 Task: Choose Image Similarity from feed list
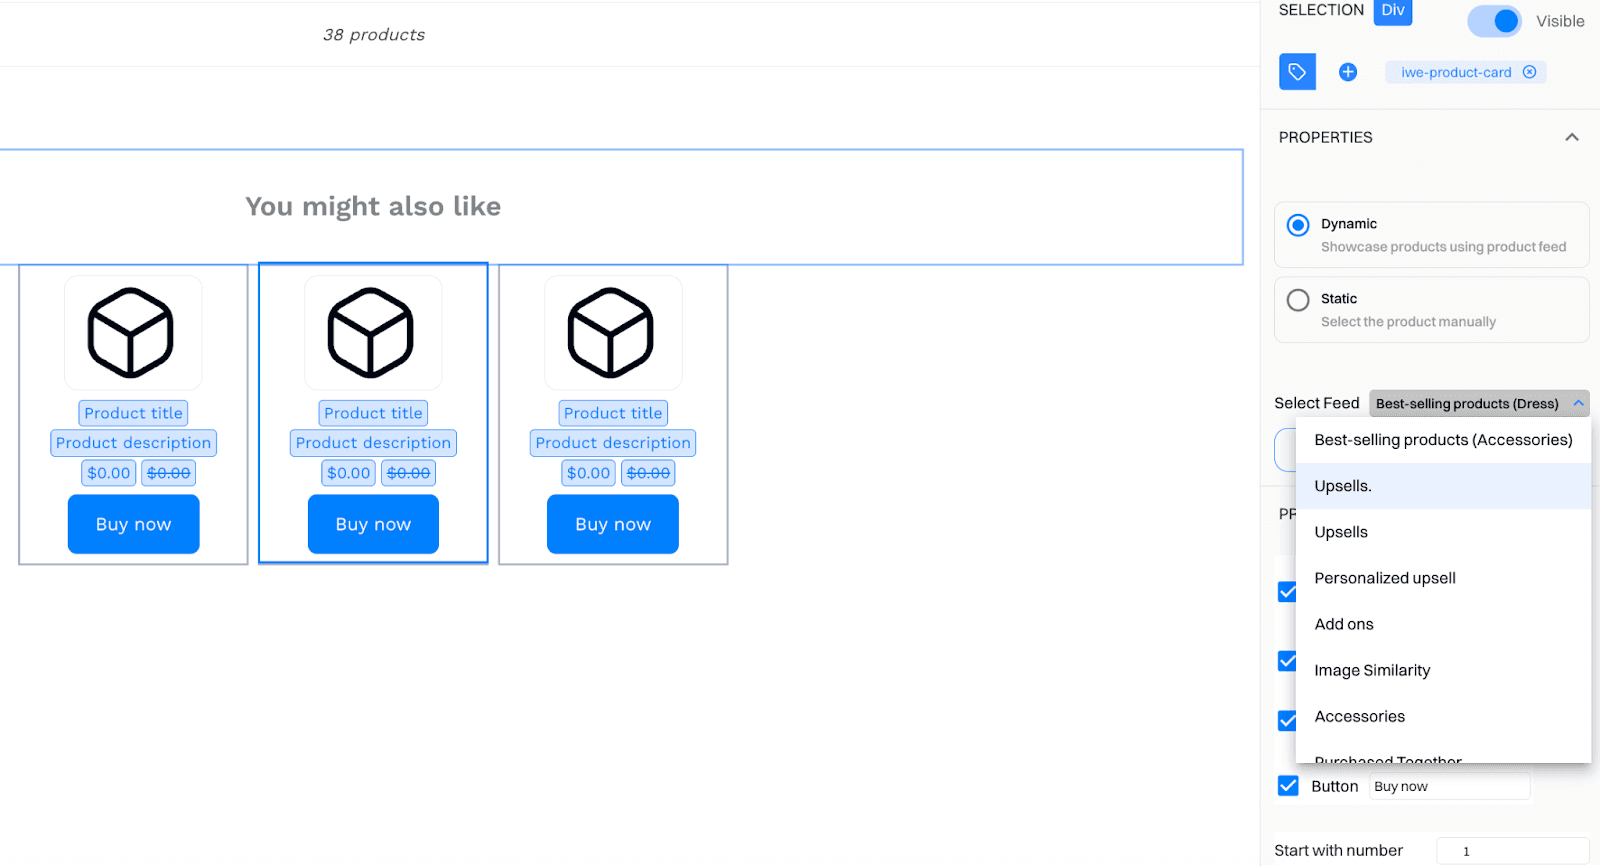tap(1372, 670)
